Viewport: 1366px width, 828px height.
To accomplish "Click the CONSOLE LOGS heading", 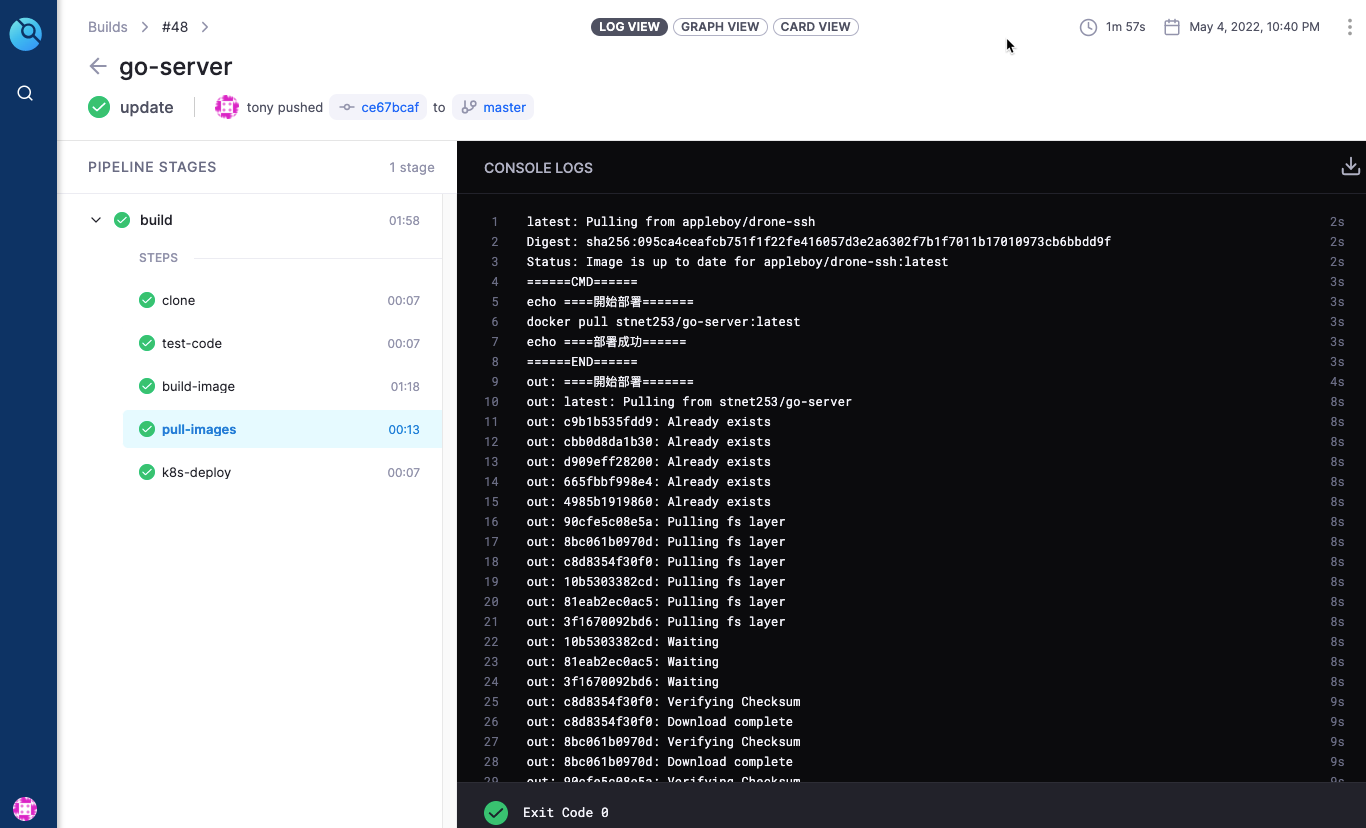I will (x=538, y=168).
